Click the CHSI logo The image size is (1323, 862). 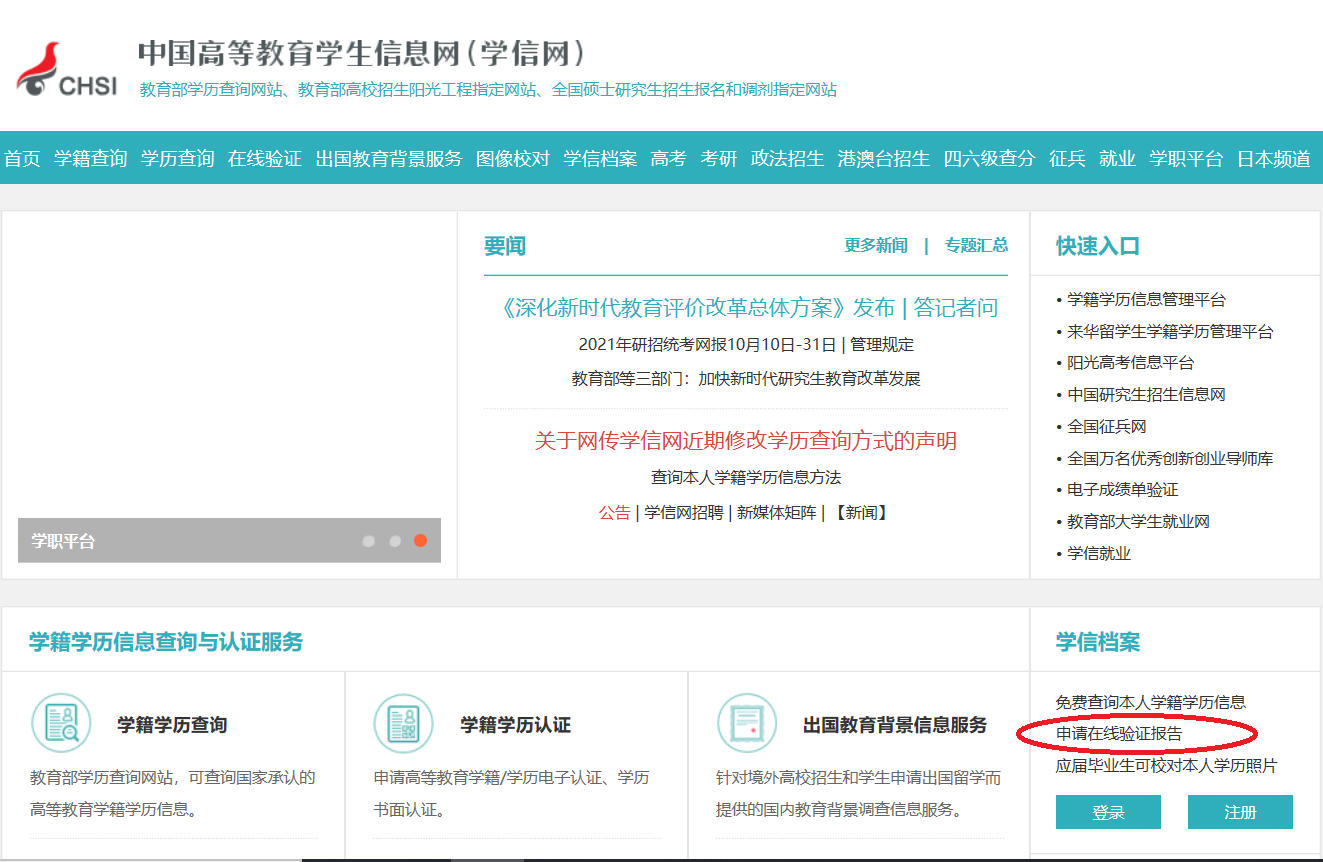pos(66,69)
